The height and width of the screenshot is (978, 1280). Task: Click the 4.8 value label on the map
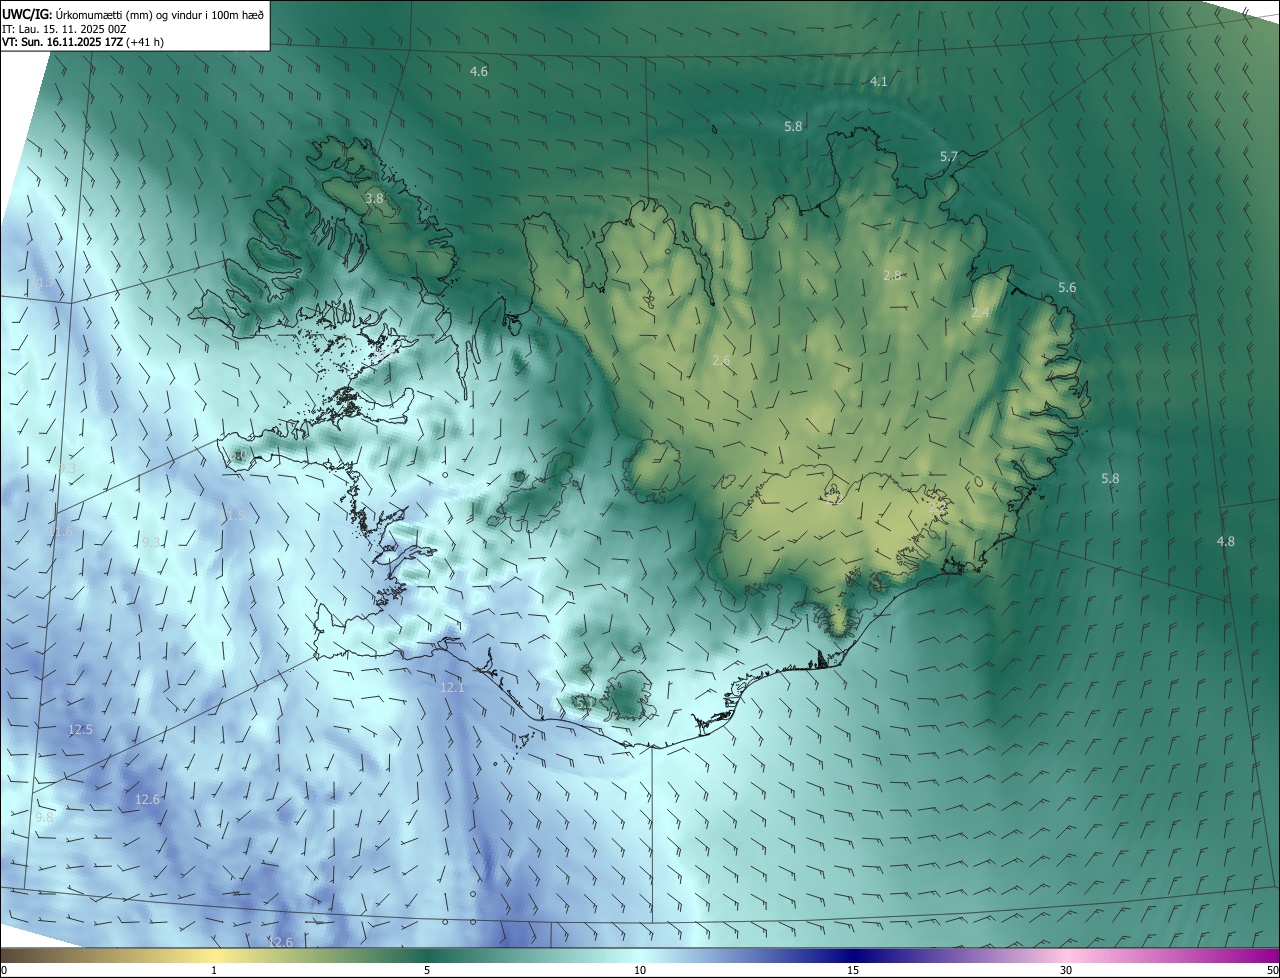pos(1225,542)
